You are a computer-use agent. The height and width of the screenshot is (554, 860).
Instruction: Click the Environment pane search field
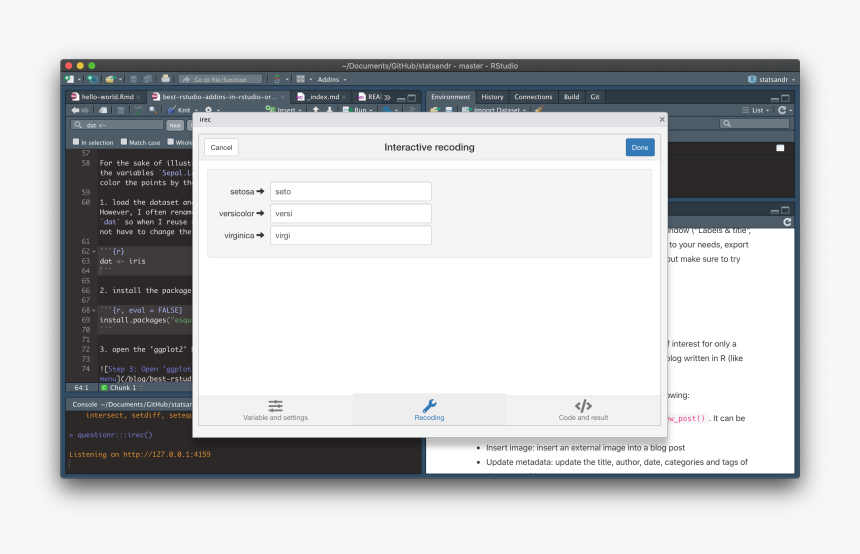(x=755, y=124)
